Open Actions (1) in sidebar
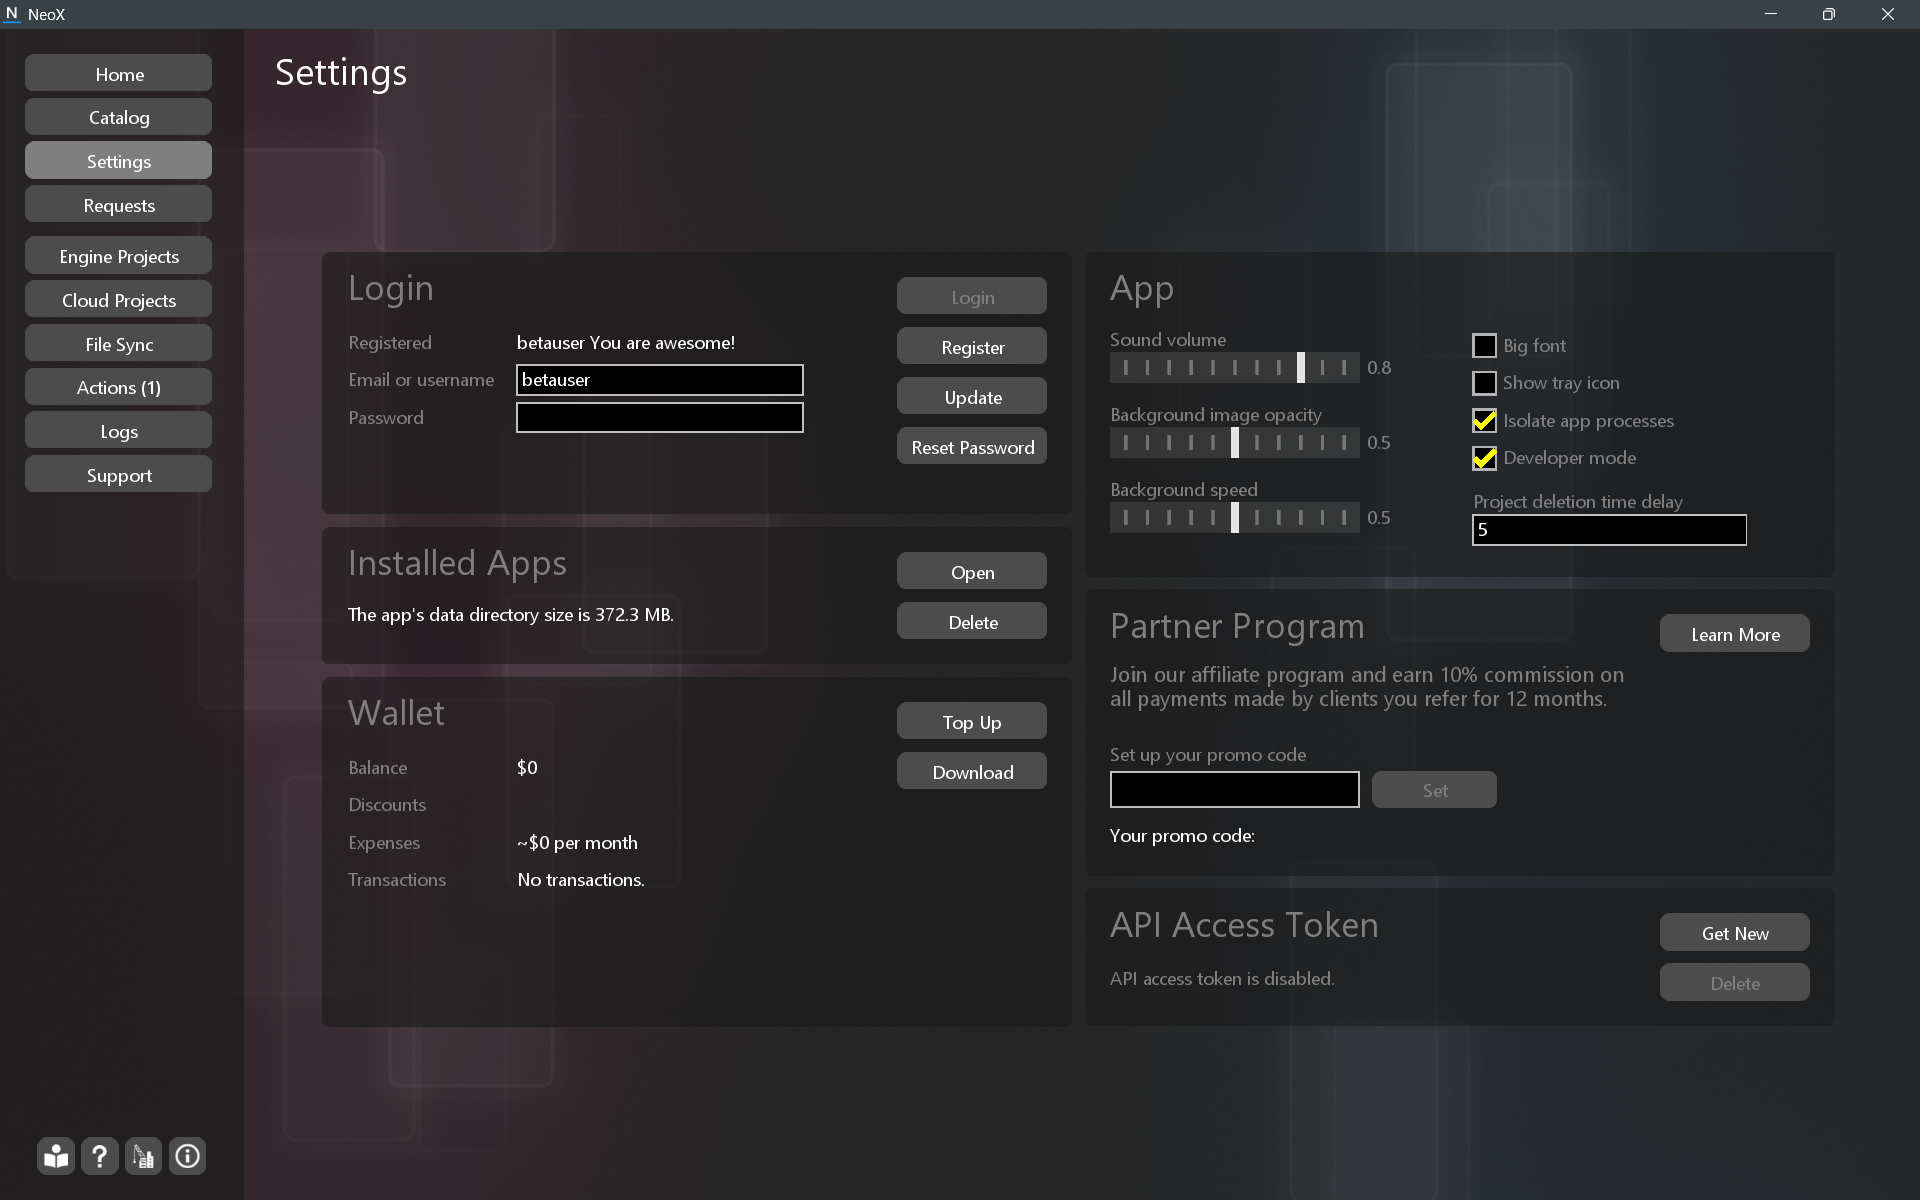 [119, 387]
